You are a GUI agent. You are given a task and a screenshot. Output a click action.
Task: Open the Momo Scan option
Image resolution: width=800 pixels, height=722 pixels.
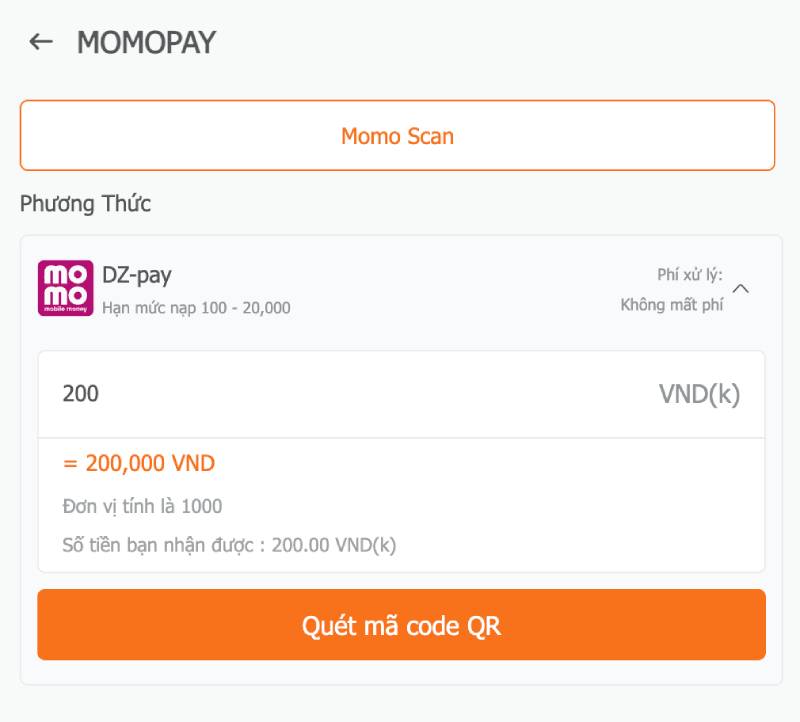[x=399, y=135]
